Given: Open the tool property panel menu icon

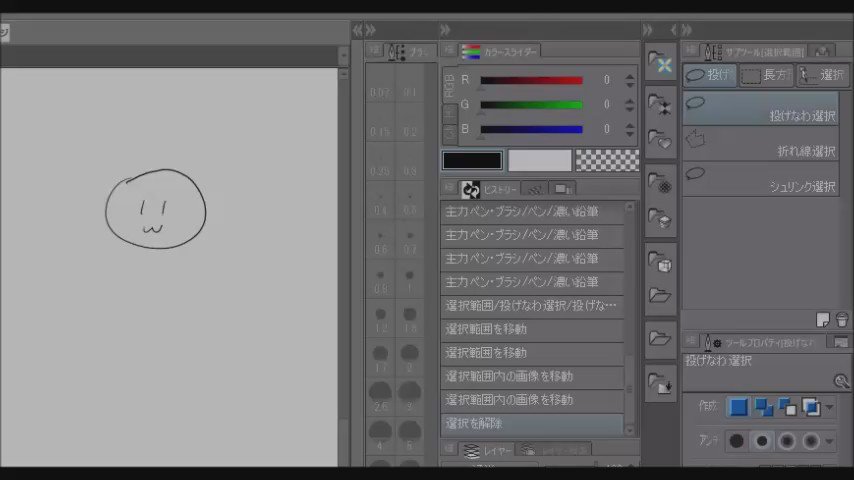Looking at the screenshot, I should [691, 341].
